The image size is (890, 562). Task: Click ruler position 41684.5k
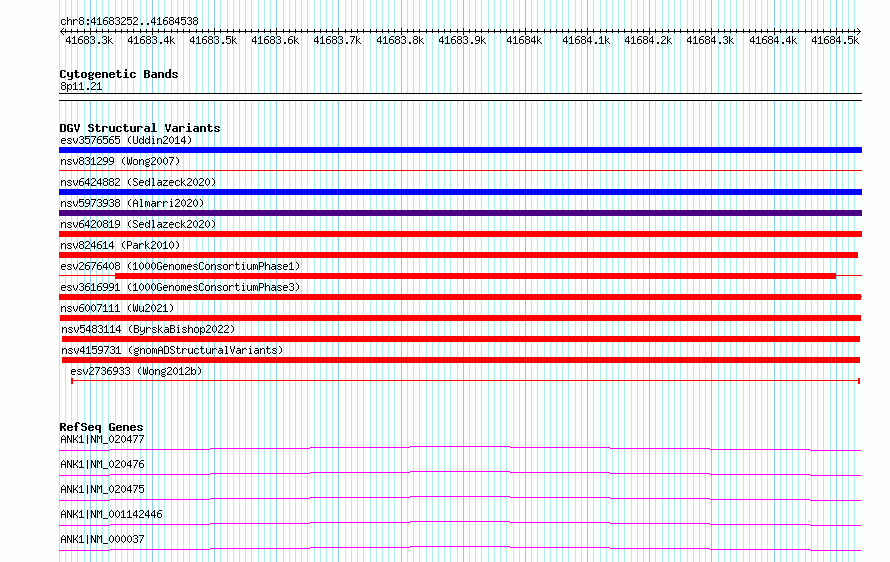point(835,40)
